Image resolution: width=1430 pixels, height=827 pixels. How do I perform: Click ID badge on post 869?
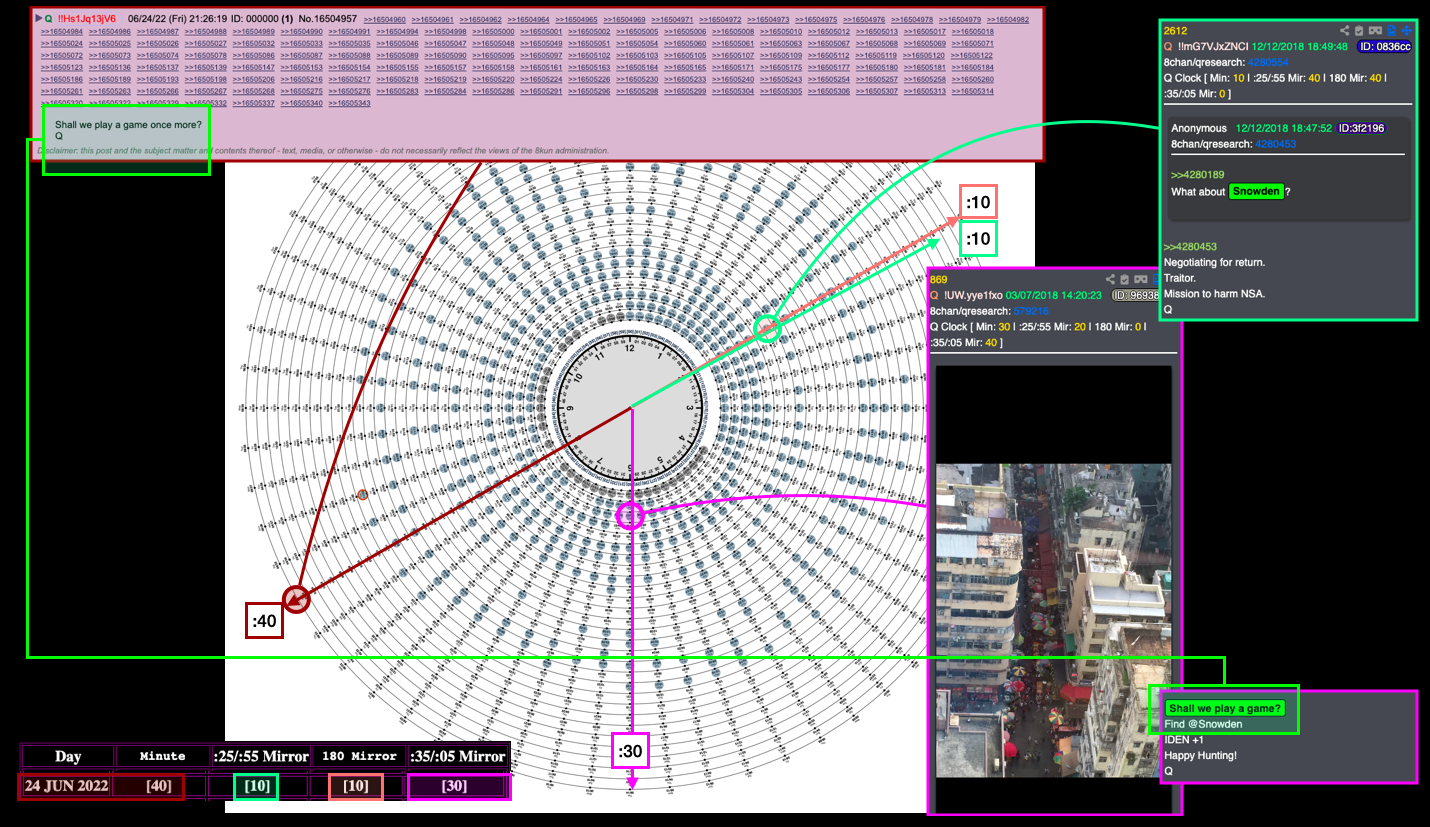click(x=1136, y=295)
